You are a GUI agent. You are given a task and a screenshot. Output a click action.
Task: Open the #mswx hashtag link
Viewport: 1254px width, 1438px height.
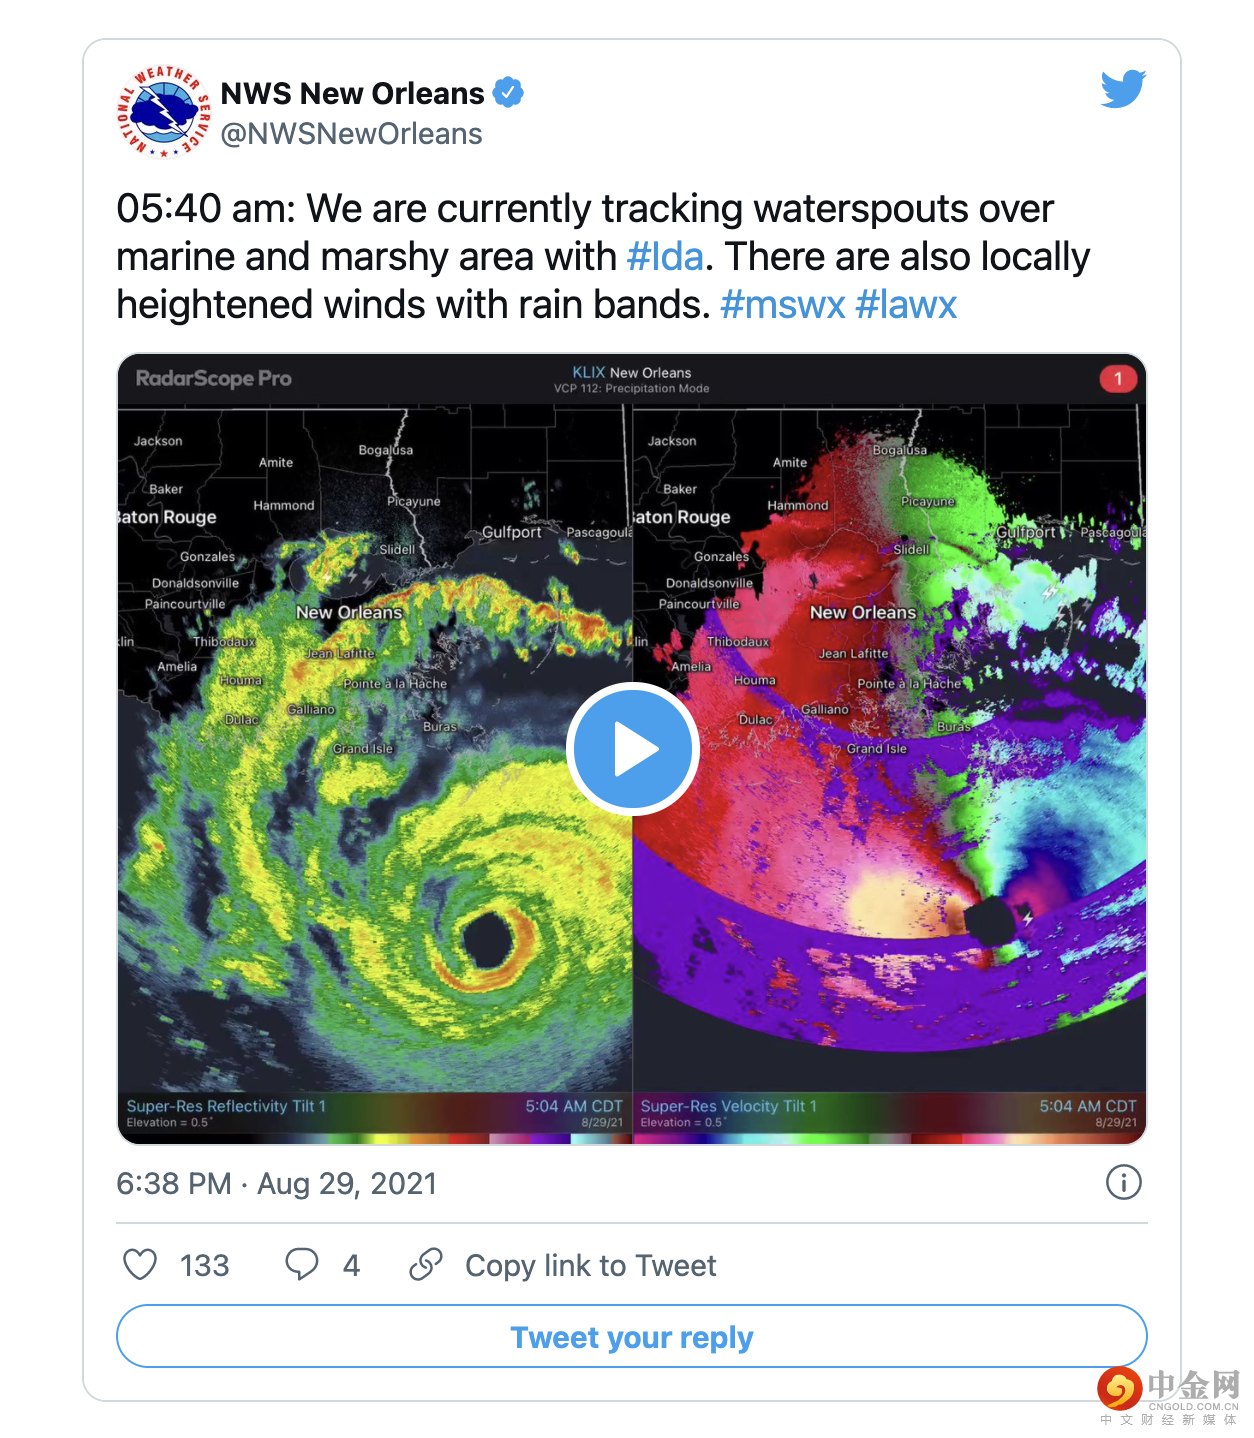783,304
